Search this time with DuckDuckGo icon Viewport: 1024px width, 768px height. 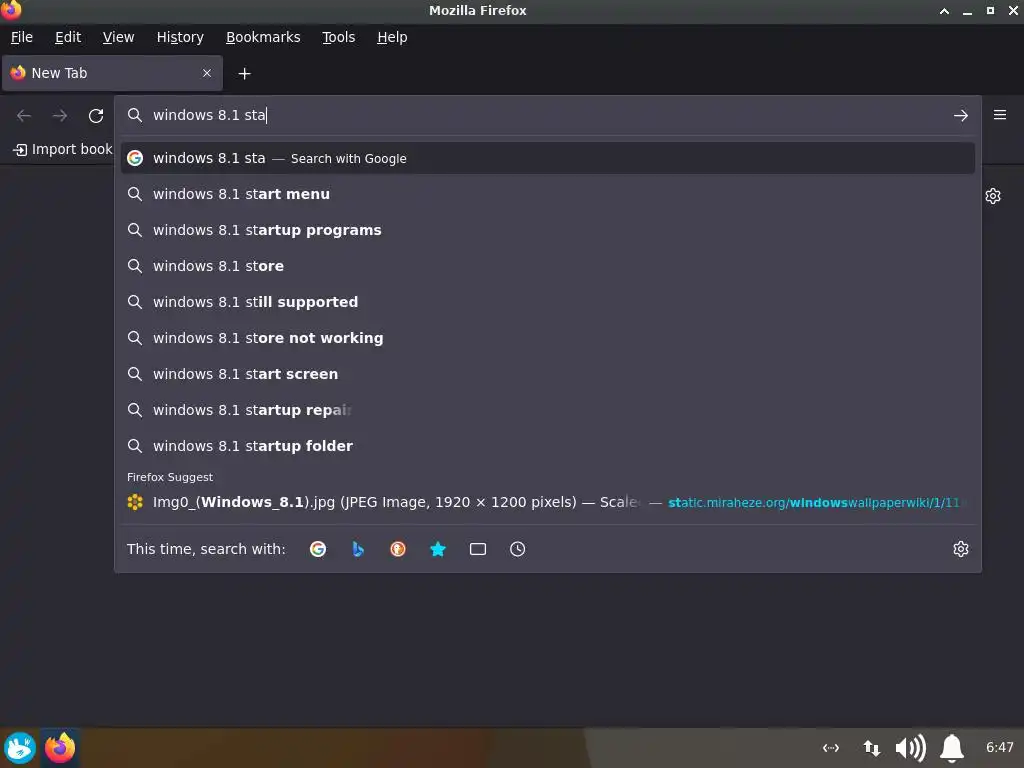tap(398, 549)
